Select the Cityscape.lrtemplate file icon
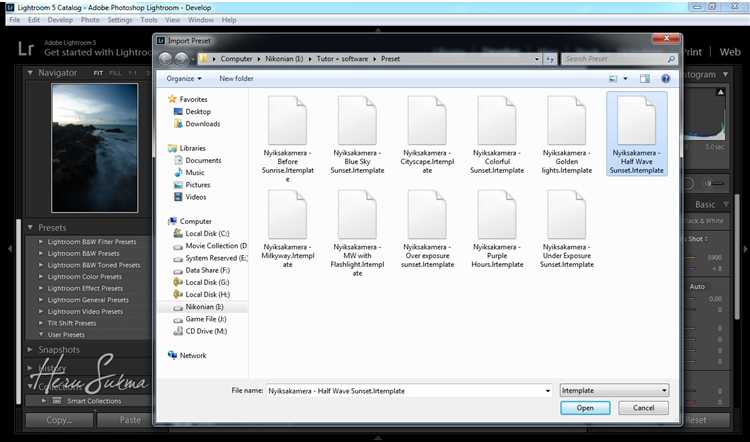The image size is (750, 442). click(427, 121)
